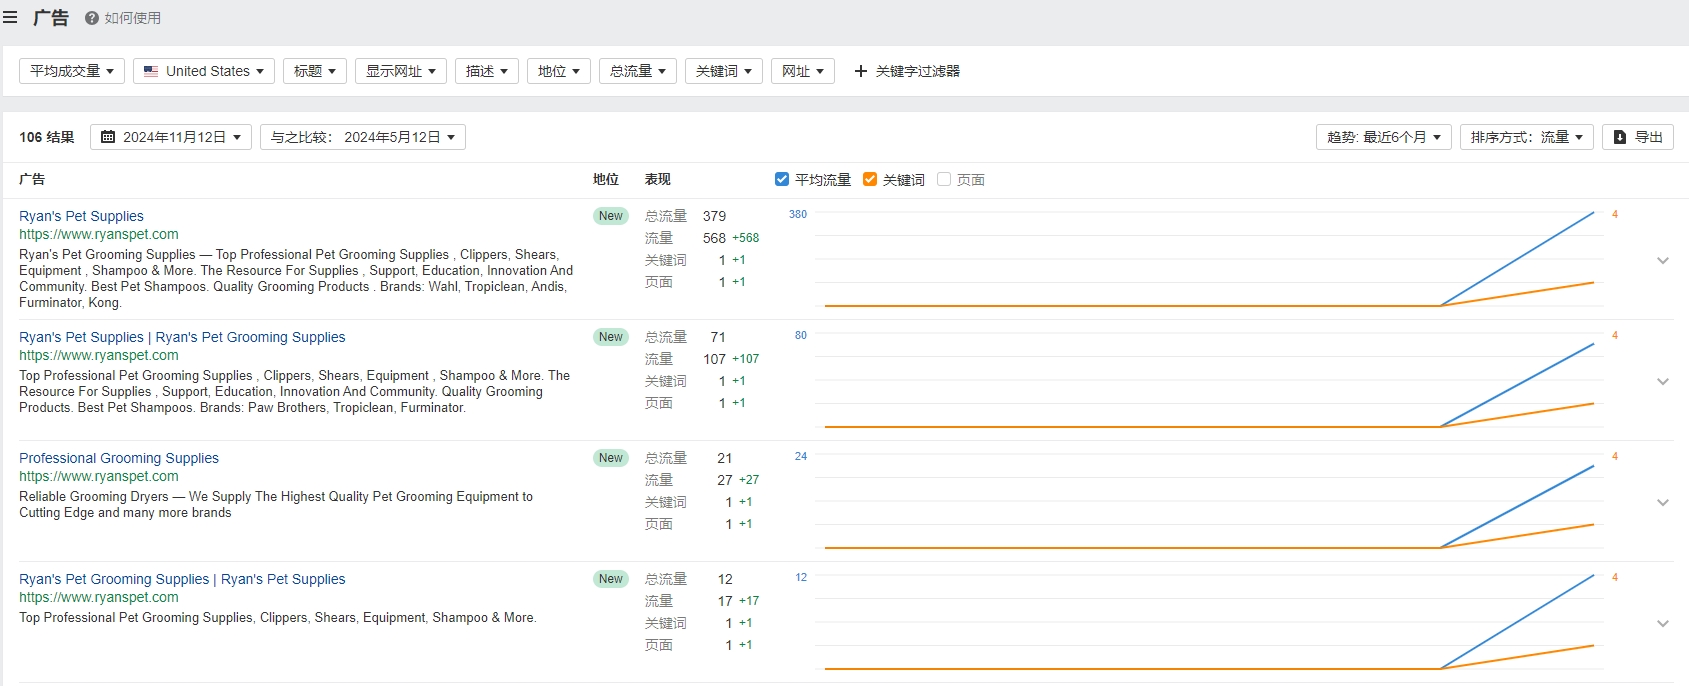This screenshot has height=686, width=1689.
Task: Click the +568 traffic change value
Action: point(746,238)
